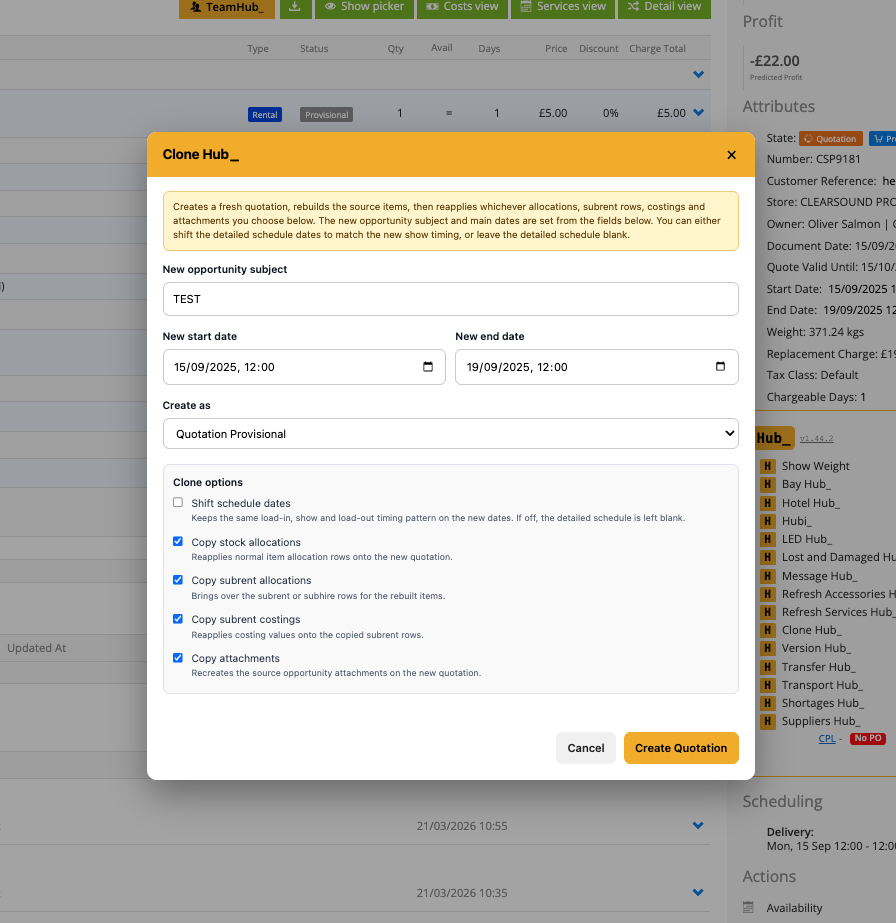The image size is (896, 923).
Task: Close the Clone Hub_ dialog
Action: coord(731,155)
